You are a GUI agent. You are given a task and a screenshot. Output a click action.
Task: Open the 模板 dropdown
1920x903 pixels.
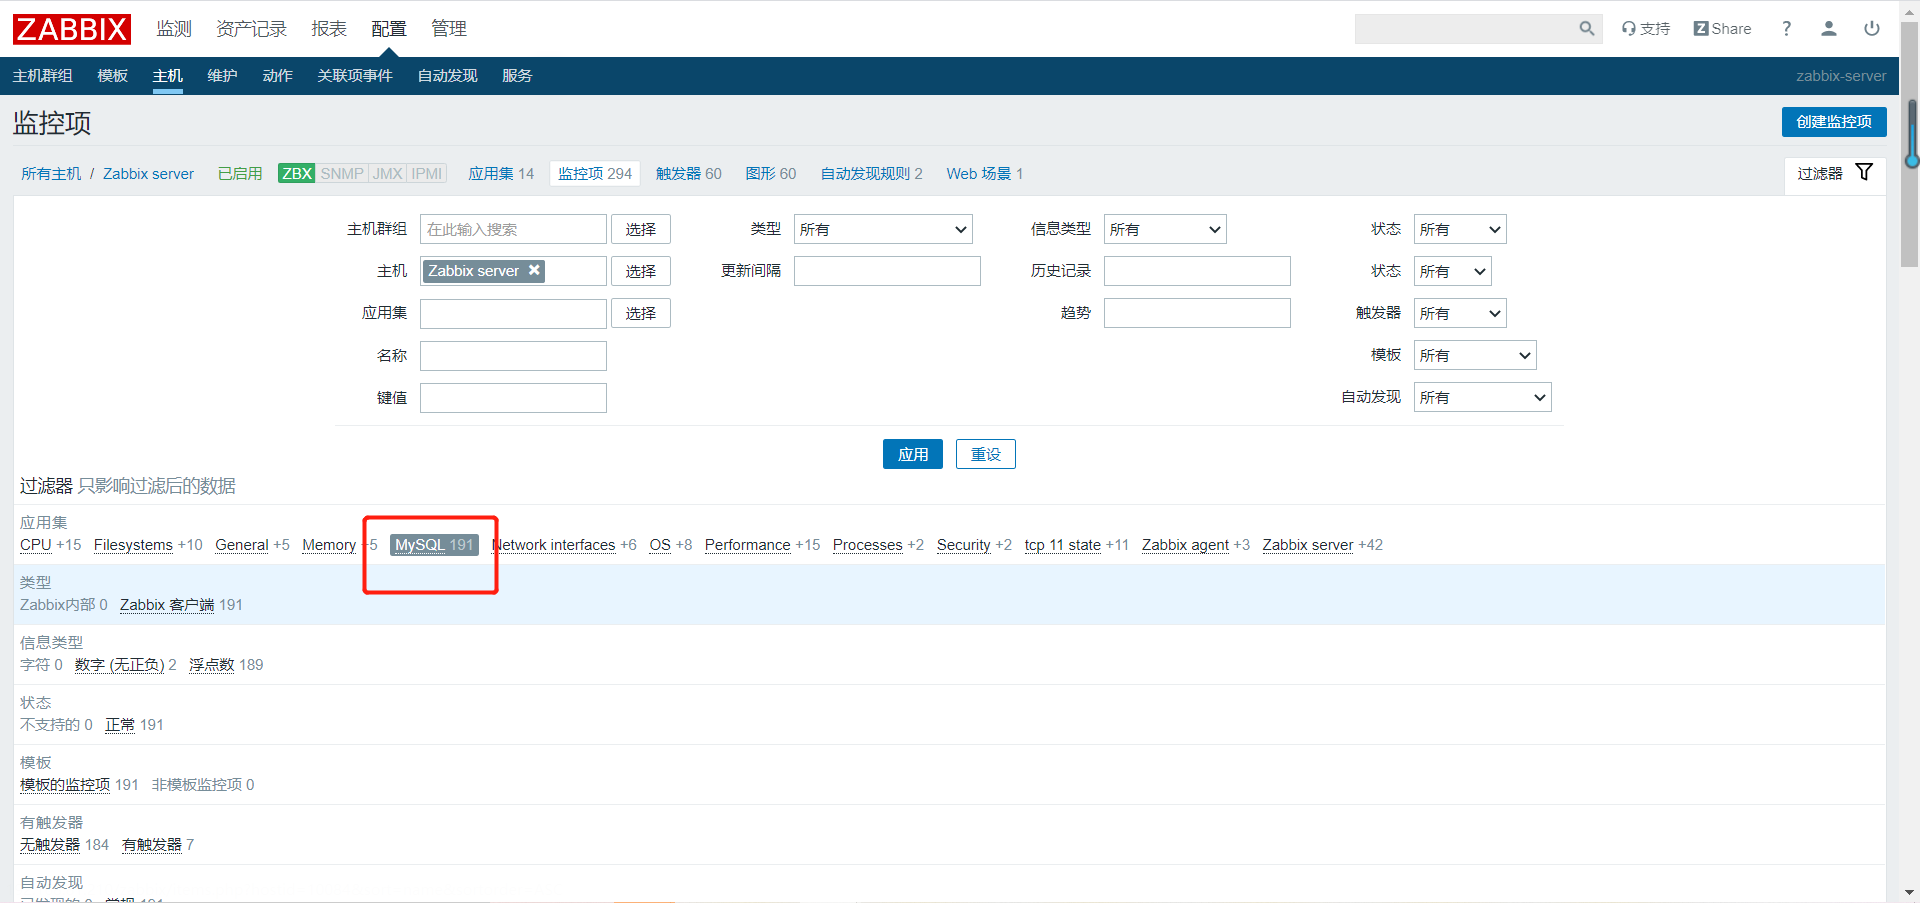[1475, 355]
